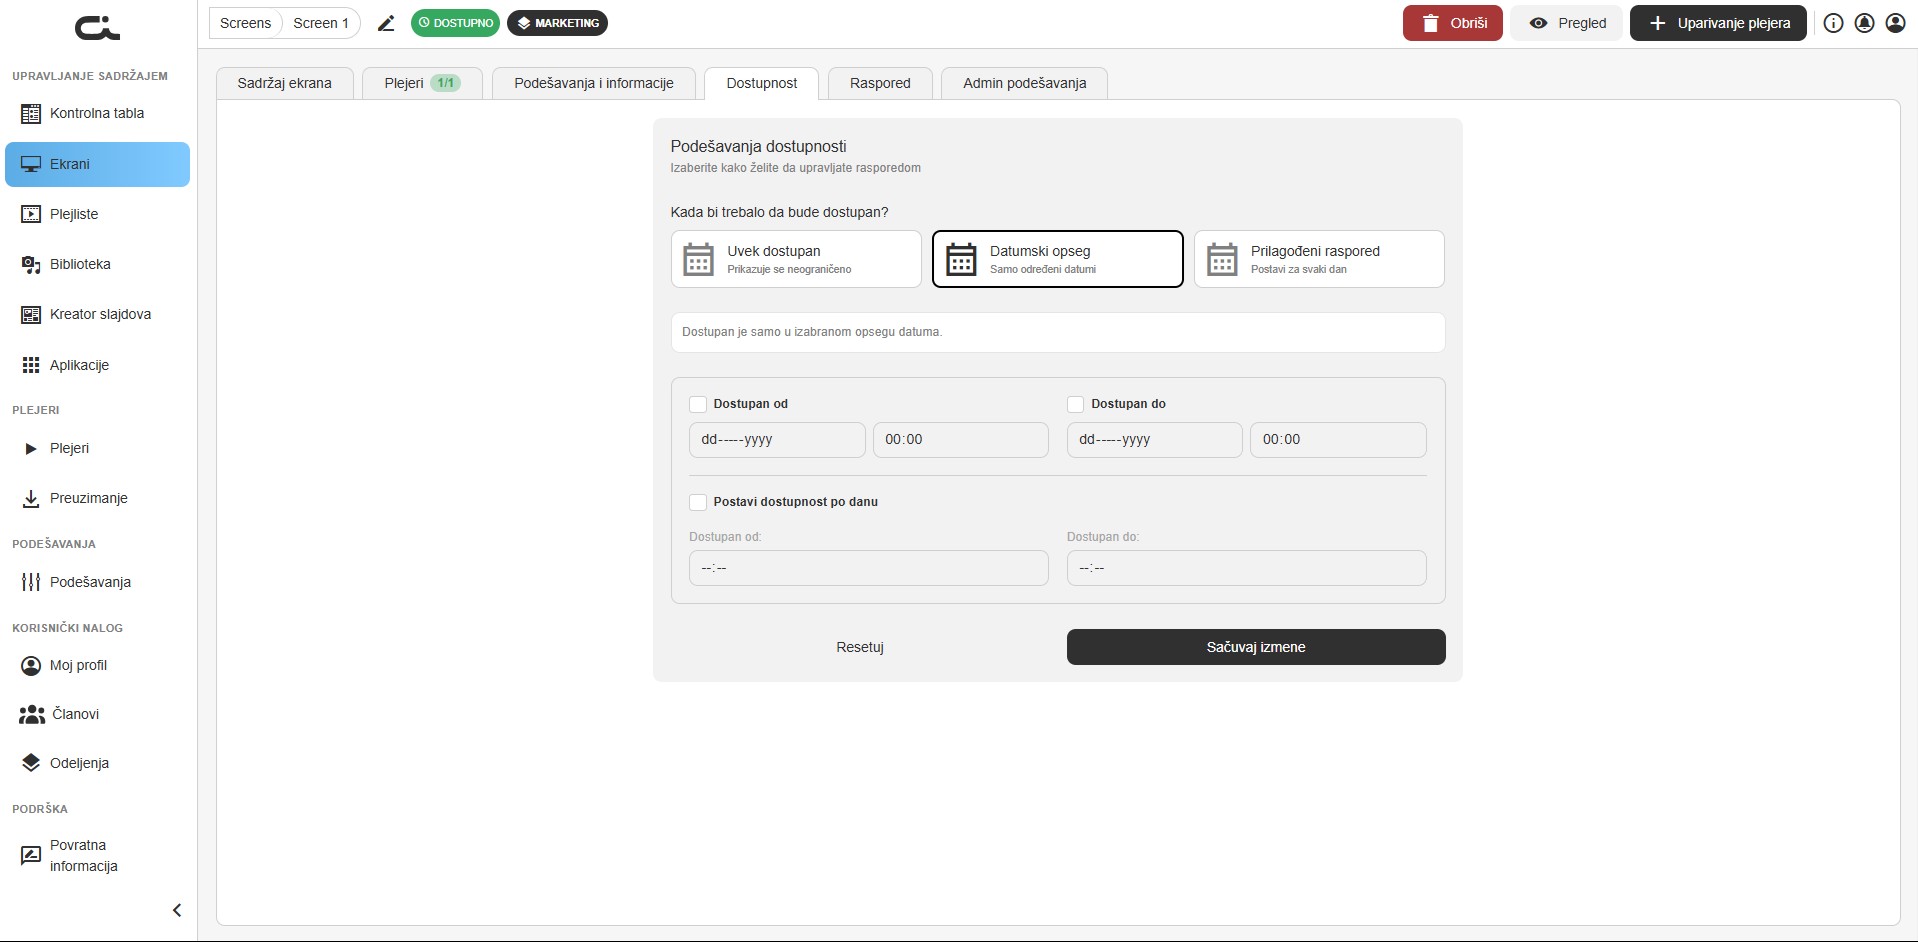The height and width of the screenshot is (942, 1918).
Task: Click the Moj profil avatar icon
Action: click(x=31, y=665)
